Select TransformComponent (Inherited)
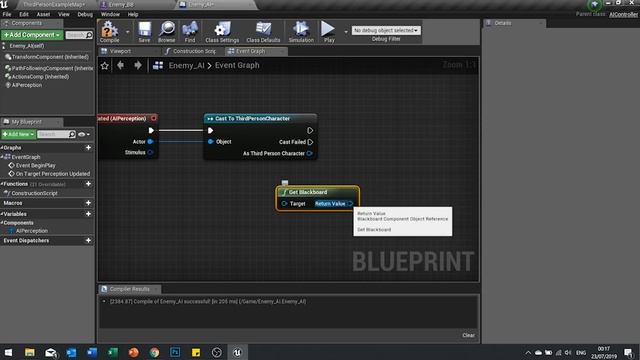The image size is (640, 360). [47, 57]
